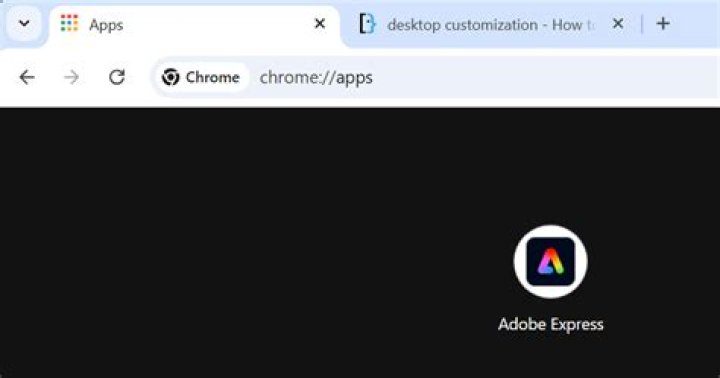Go forward to the next page

(x=71, y=77)
